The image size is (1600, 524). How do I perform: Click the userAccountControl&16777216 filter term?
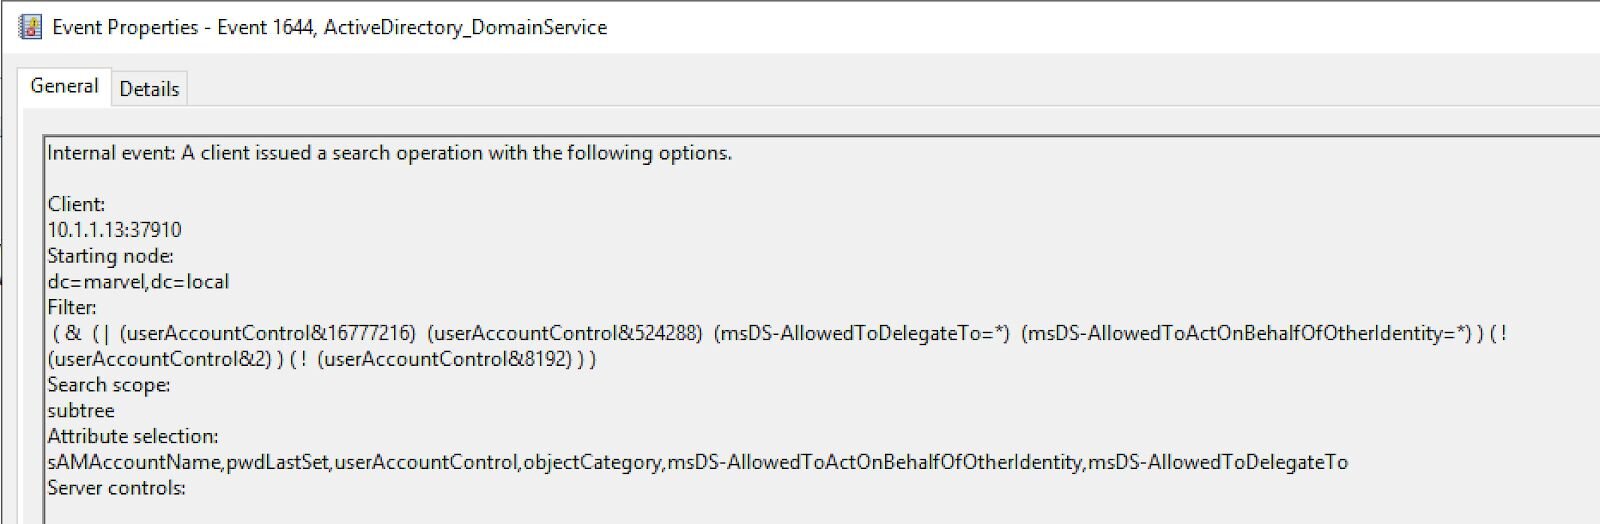(x=268, y=333)
